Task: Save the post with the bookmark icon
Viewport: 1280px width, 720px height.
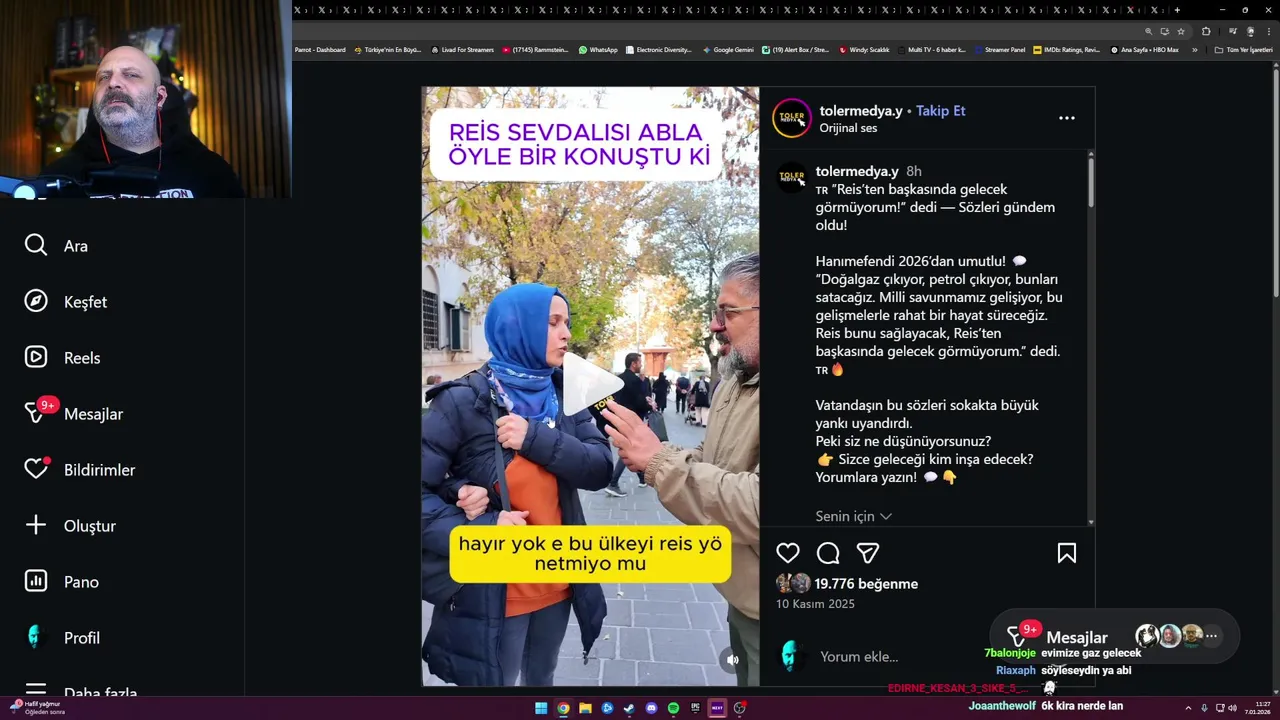Action: coord(1067,553)
